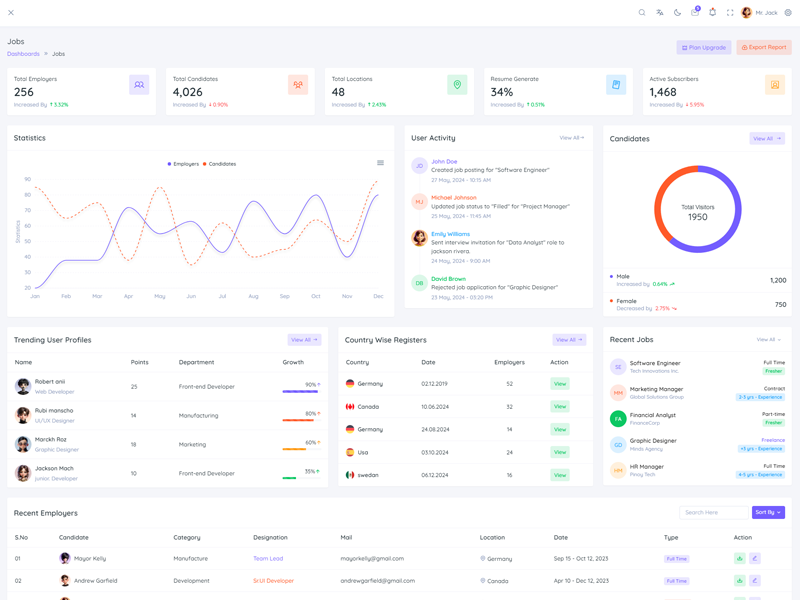Open the Statistics chart hamburger menu
Screen dimensions: 800x600
(380, 163)
